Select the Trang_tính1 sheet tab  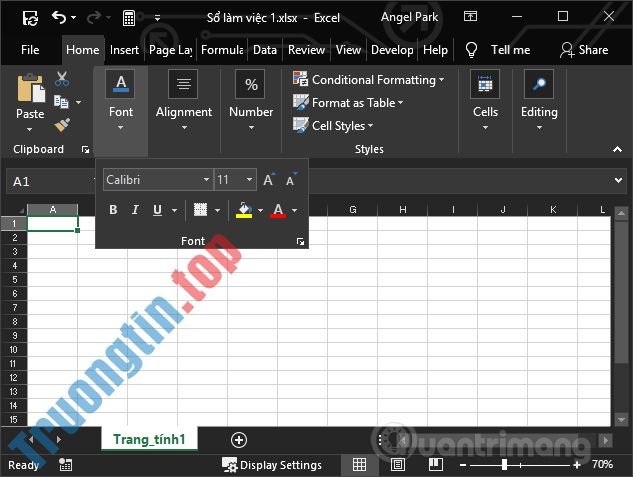pyautogui.click(x=149, y=439)
